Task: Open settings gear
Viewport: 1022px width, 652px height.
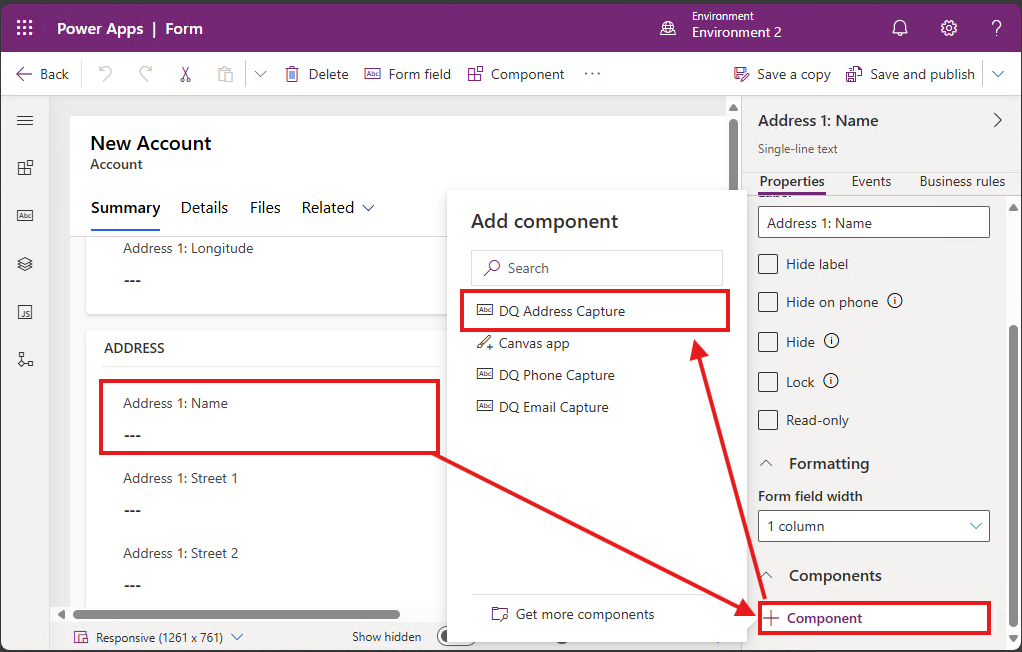Action: [948, 28]
